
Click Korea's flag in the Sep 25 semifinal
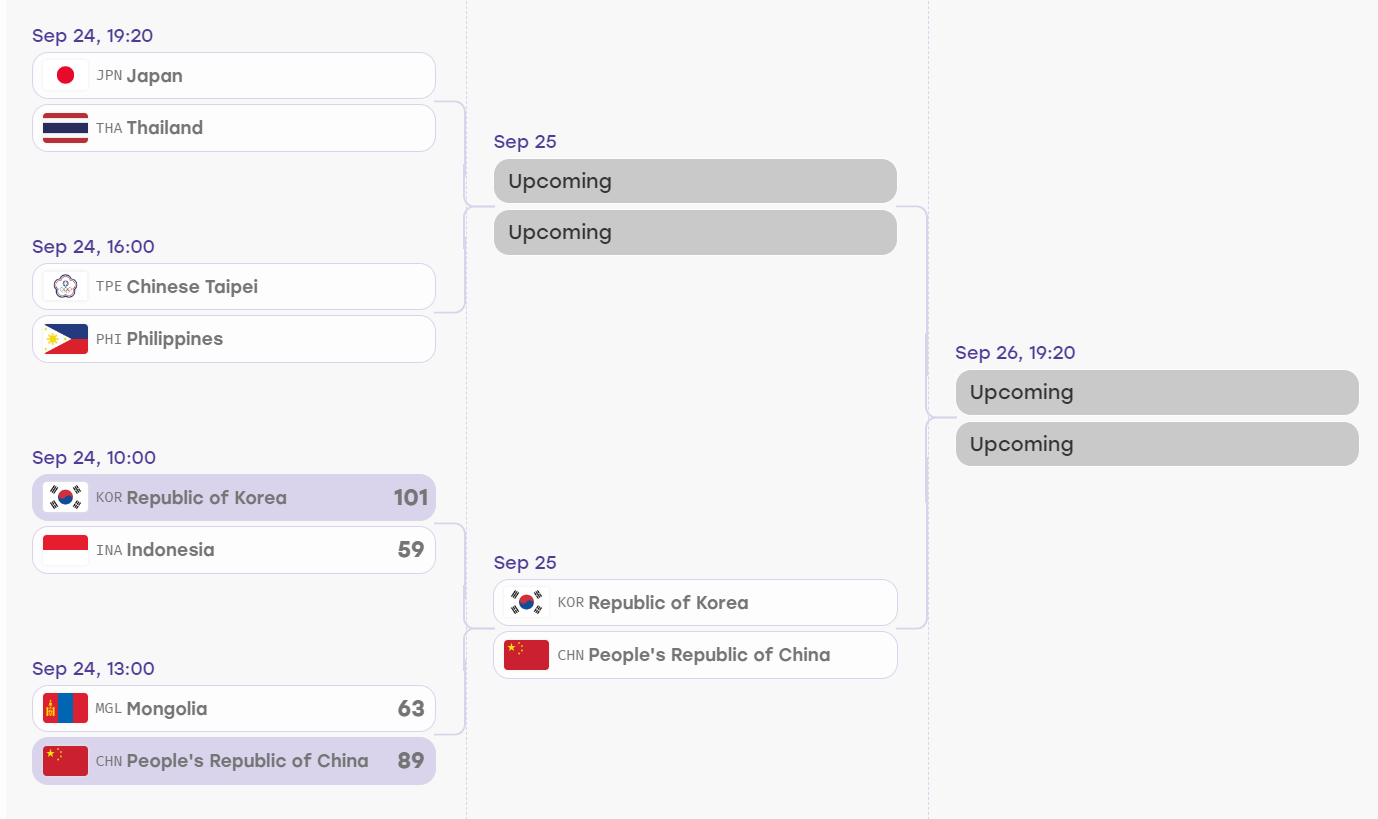(527, 603)
